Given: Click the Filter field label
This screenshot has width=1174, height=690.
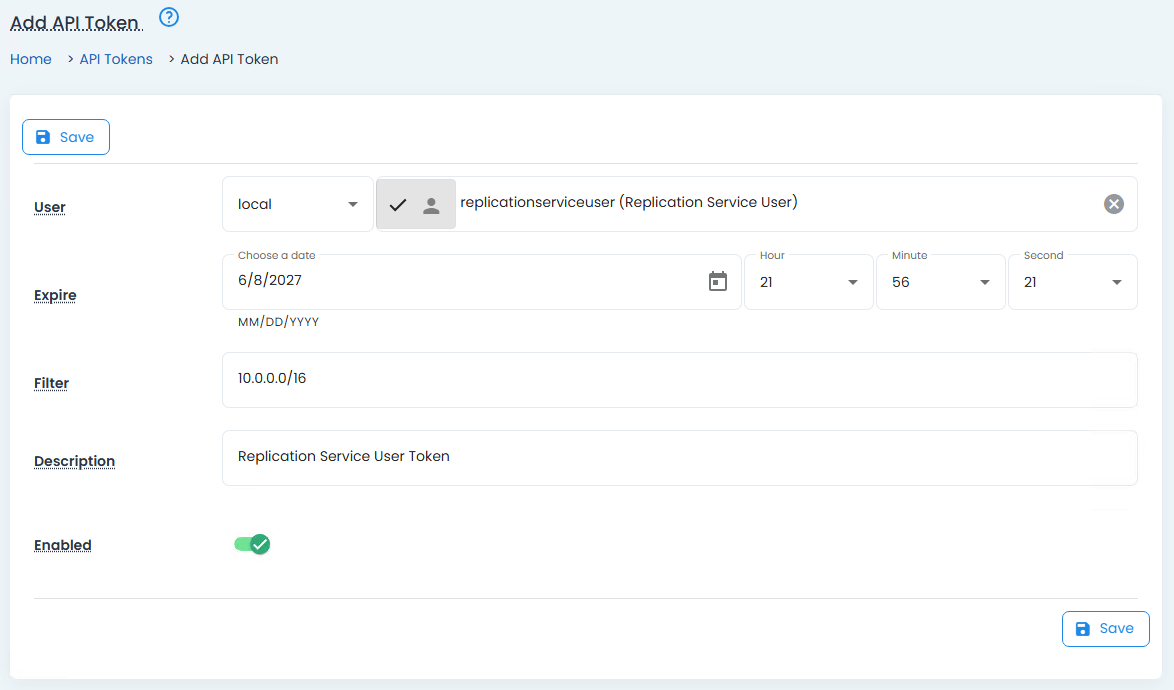Looking at the screenshot, I should 51,383.
